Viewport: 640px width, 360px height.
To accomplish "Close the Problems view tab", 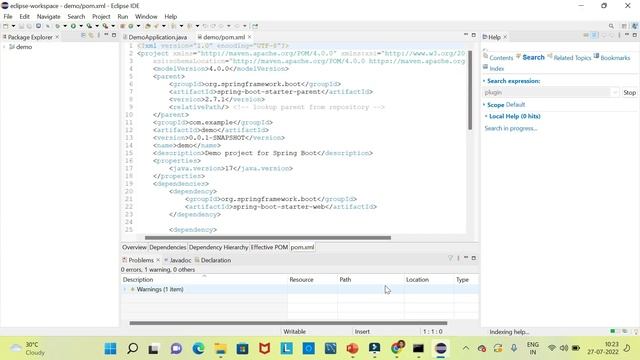I will pos(158,260).
